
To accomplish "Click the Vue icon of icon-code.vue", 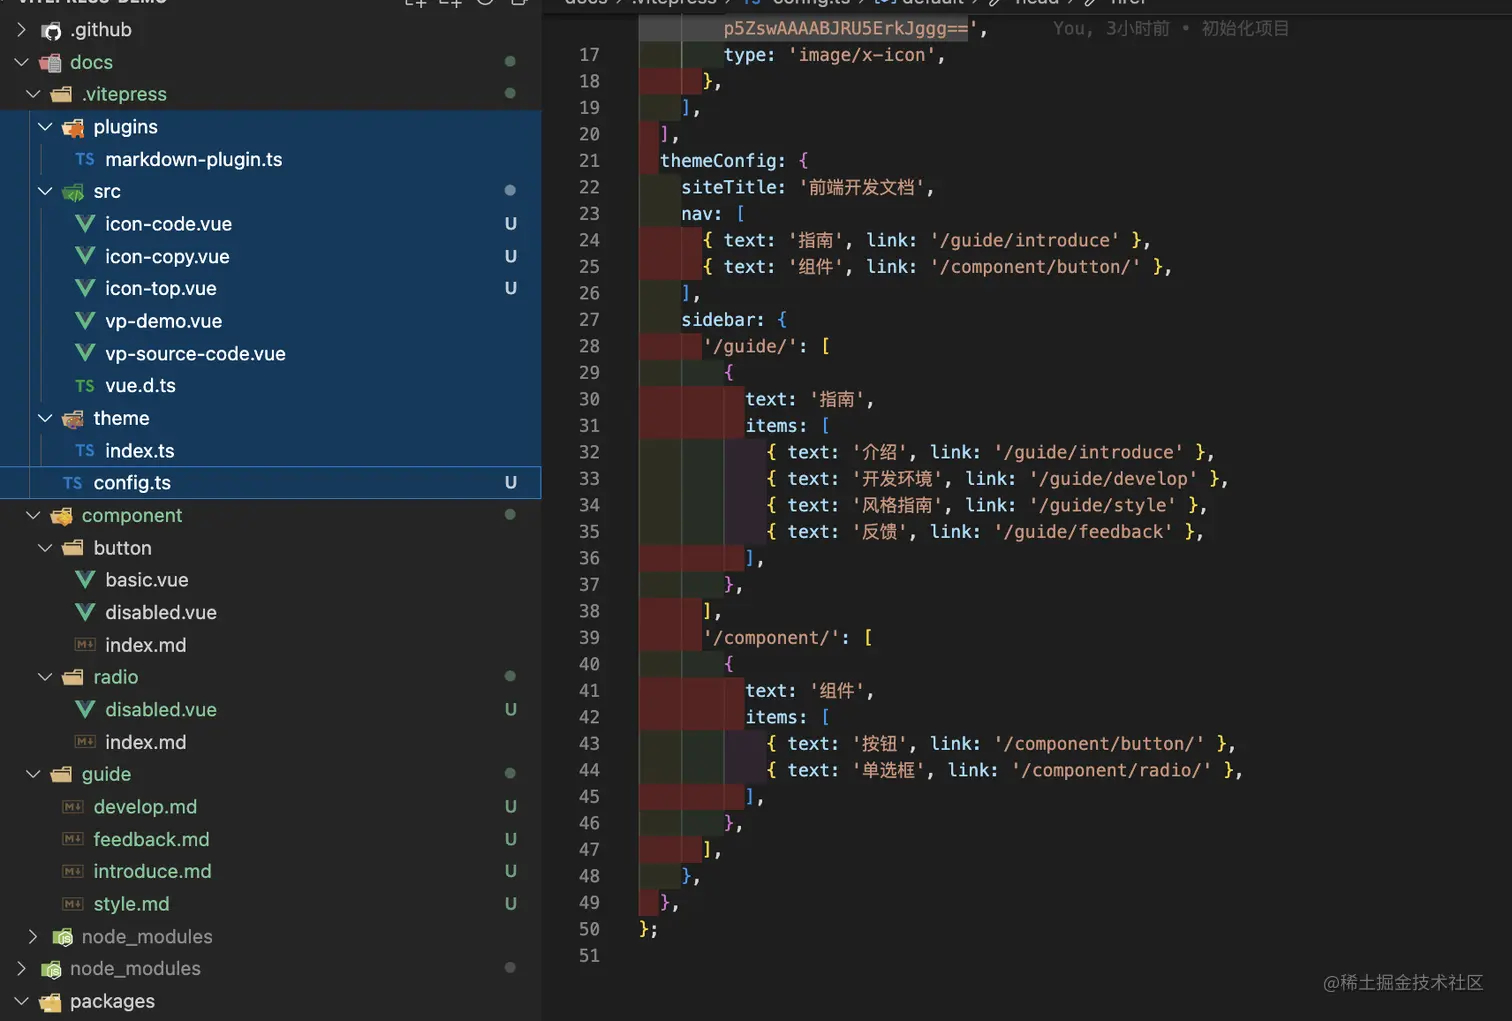I will point(85,224).
